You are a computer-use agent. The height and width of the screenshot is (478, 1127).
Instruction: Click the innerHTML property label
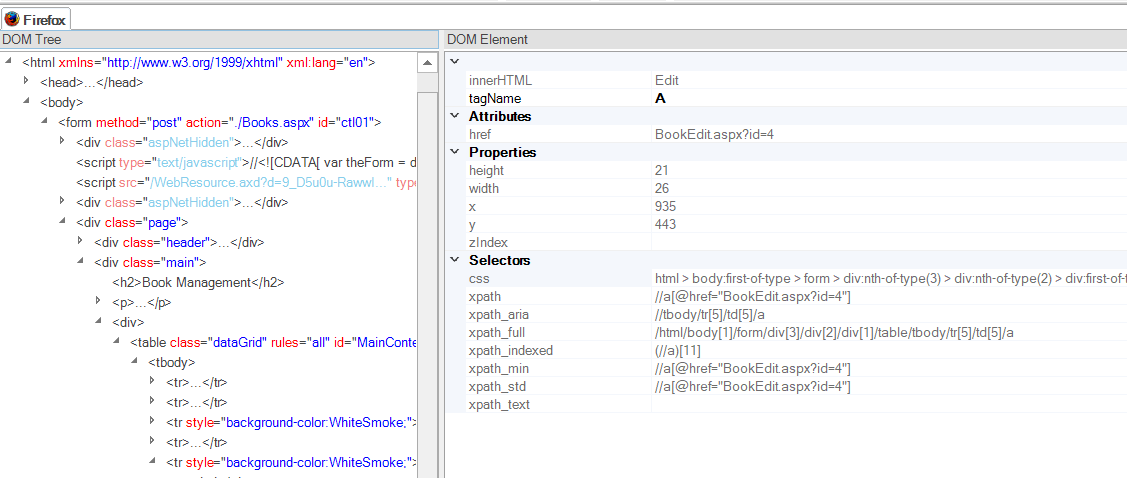tap(500, 81)
